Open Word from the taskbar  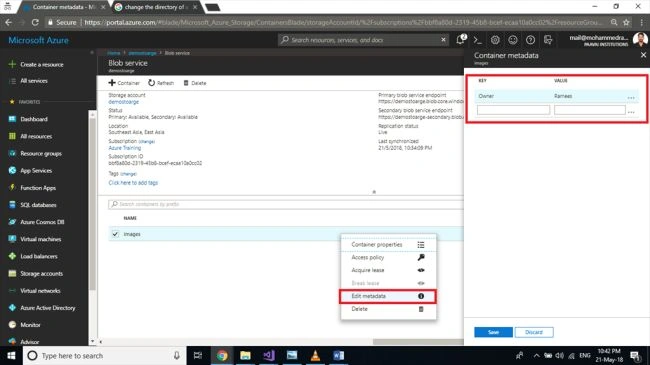[x=338, y=355]
